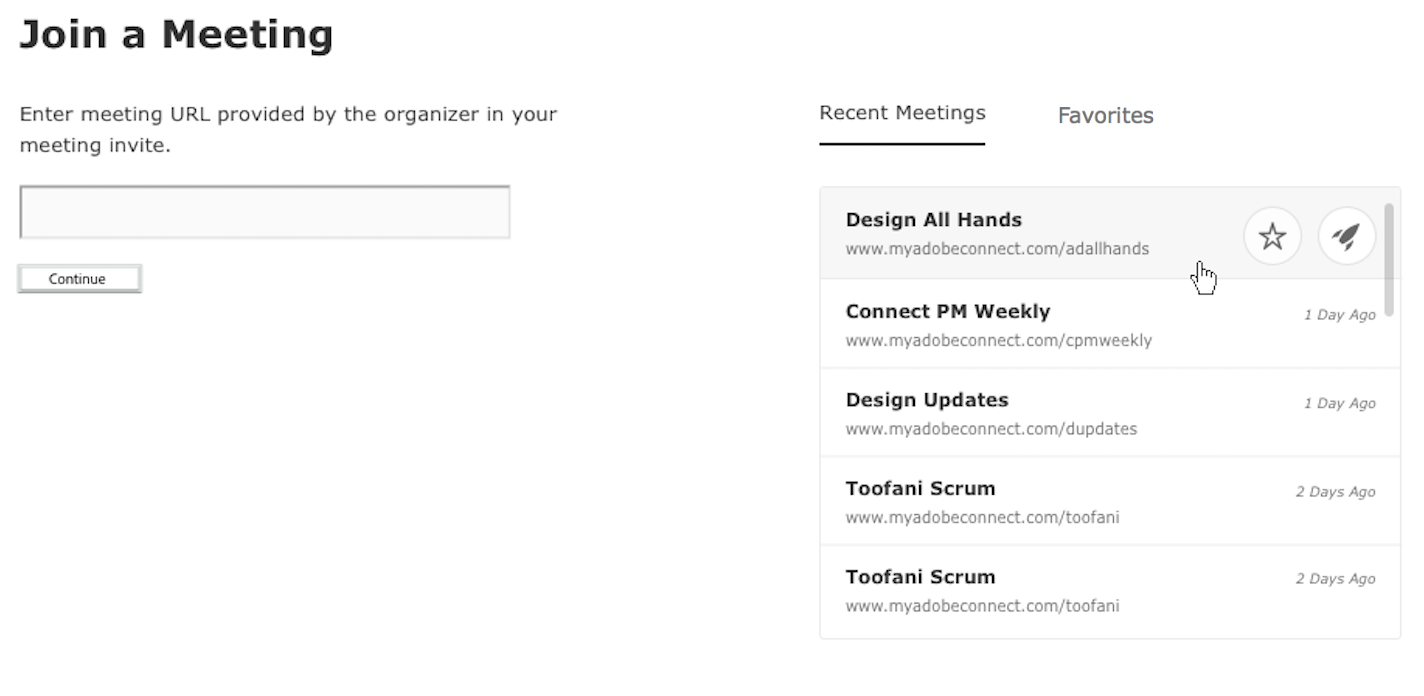1424x696 pixels.
Task: Click the Continue button
Action: pos(79,278)
